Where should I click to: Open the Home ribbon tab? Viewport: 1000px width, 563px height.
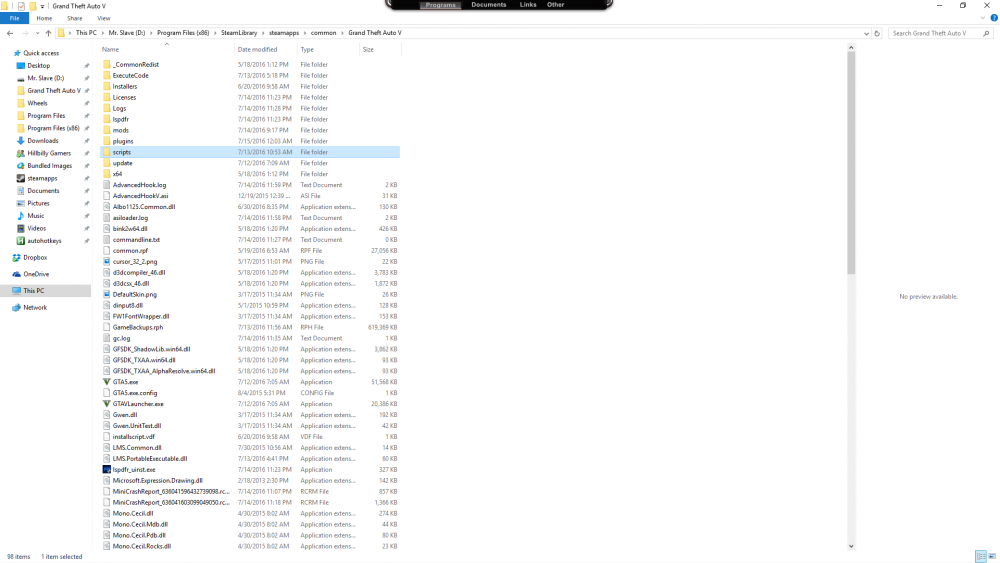[44, 18]
